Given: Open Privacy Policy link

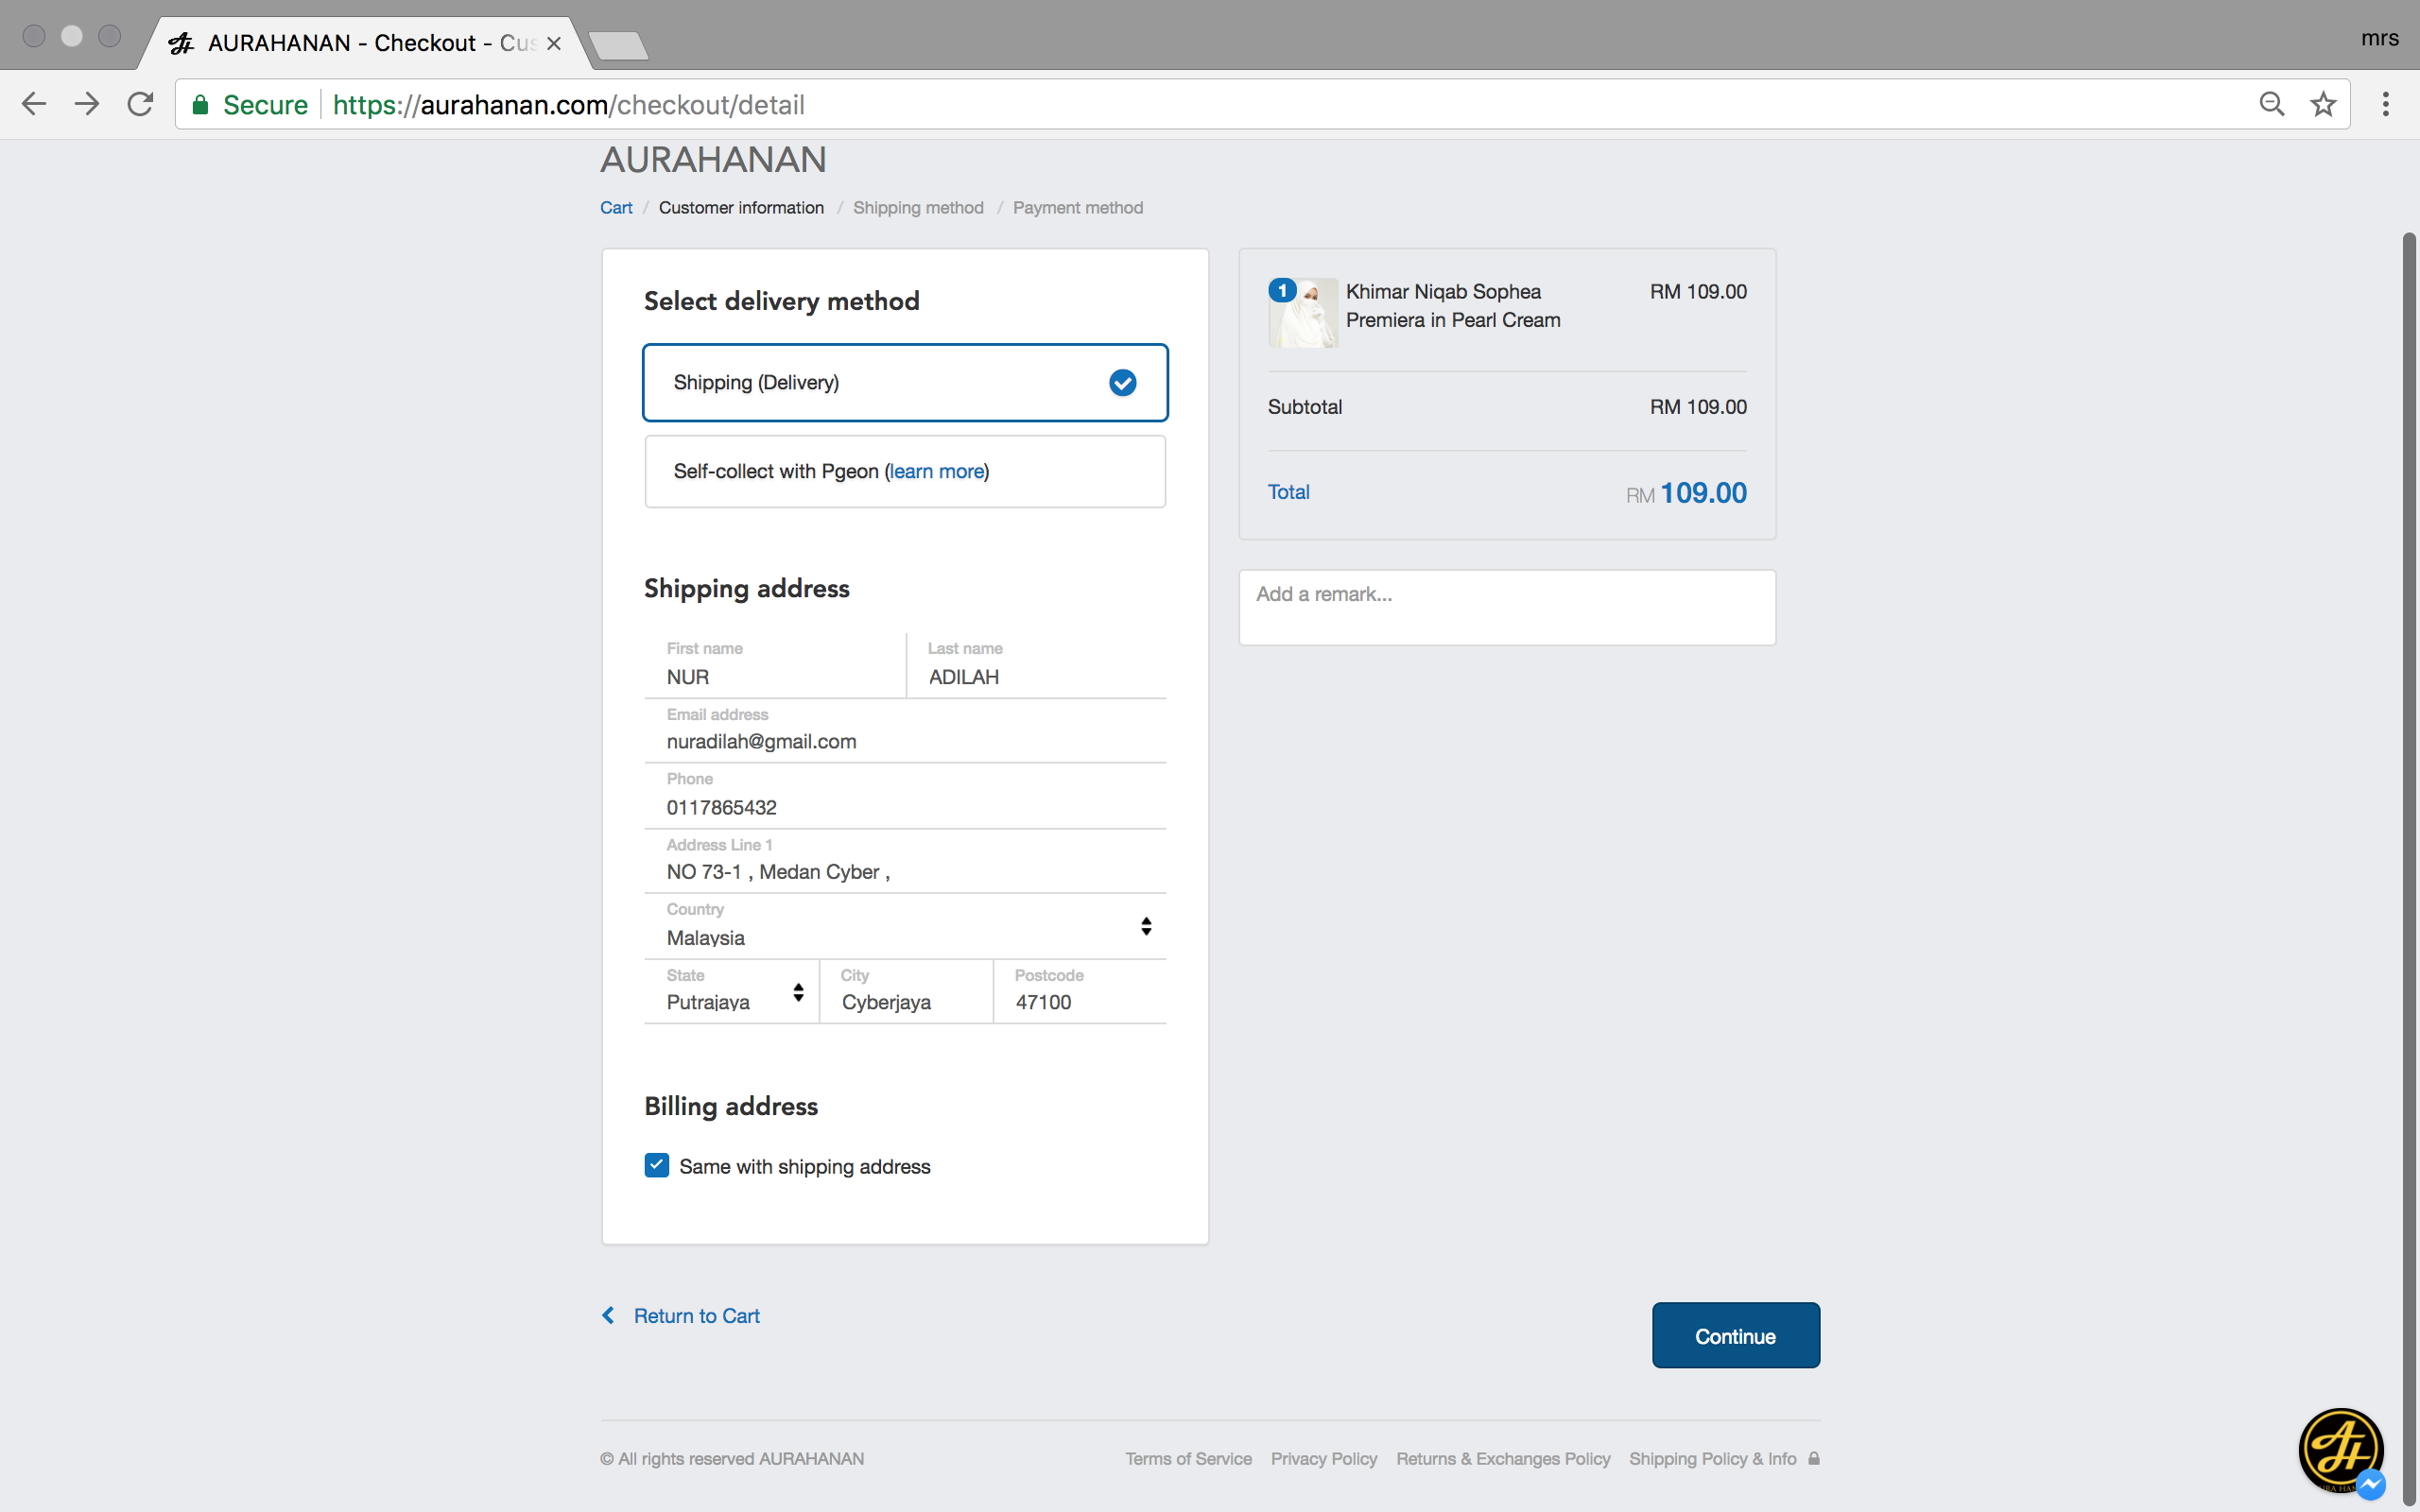Looking at the screenshot, I should (x=1323, y=1459).
